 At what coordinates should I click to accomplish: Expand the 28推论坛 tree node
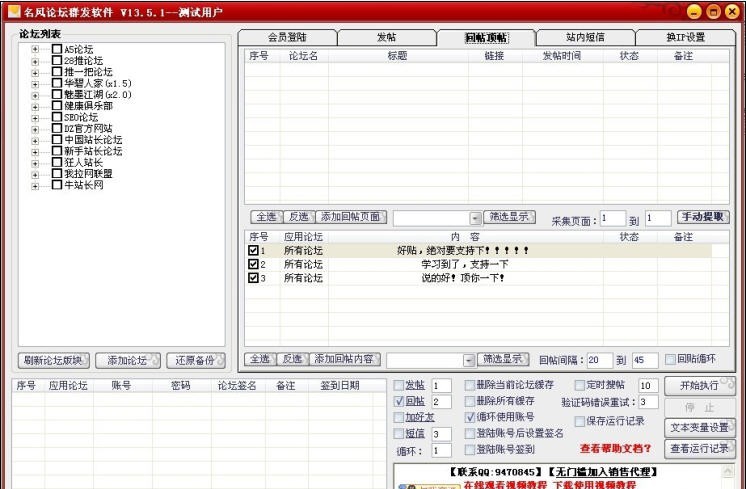click(x=35, y=61)
